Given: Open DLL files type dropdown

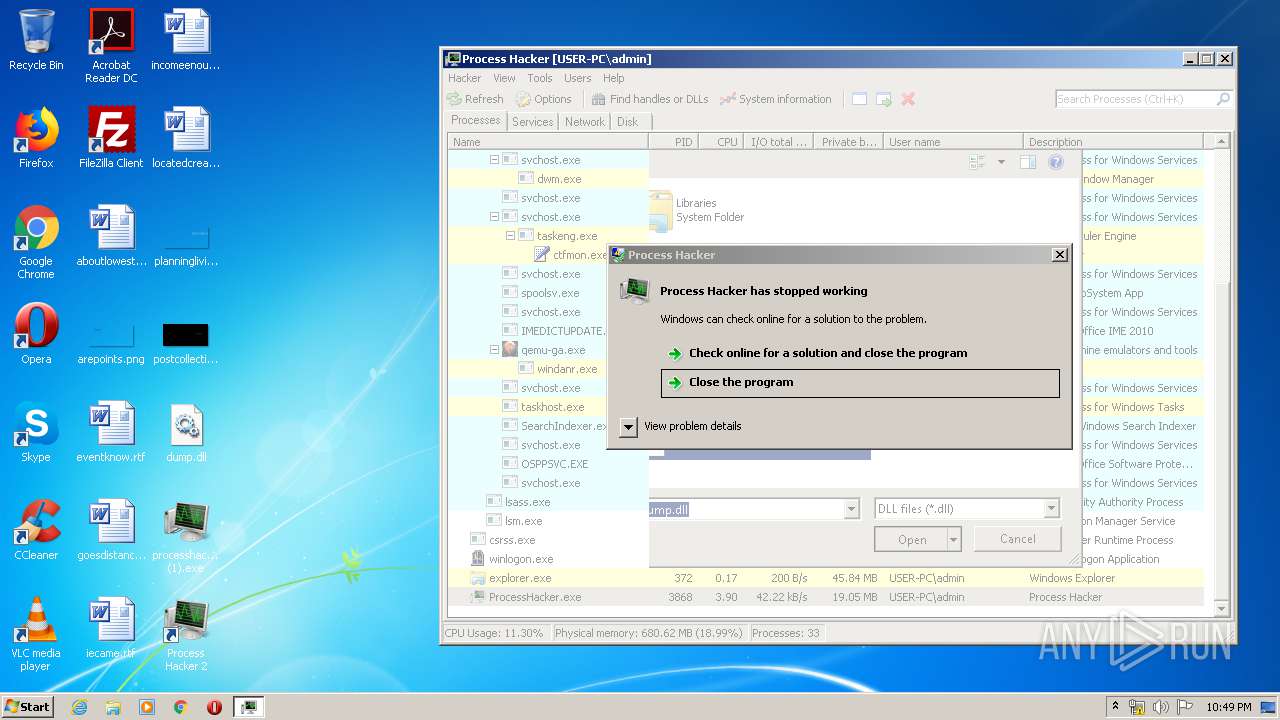Looking at the screenshot, I should point(1051,509).
